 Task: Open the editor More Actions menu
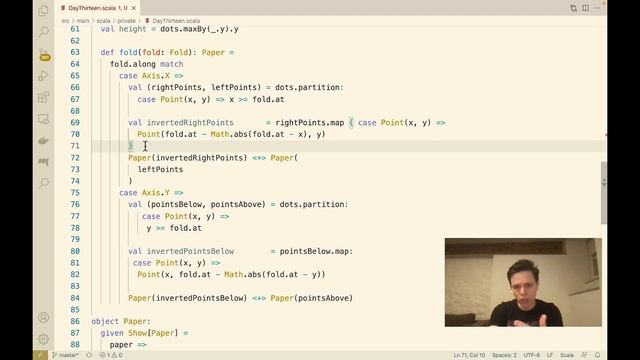point(597,8)
